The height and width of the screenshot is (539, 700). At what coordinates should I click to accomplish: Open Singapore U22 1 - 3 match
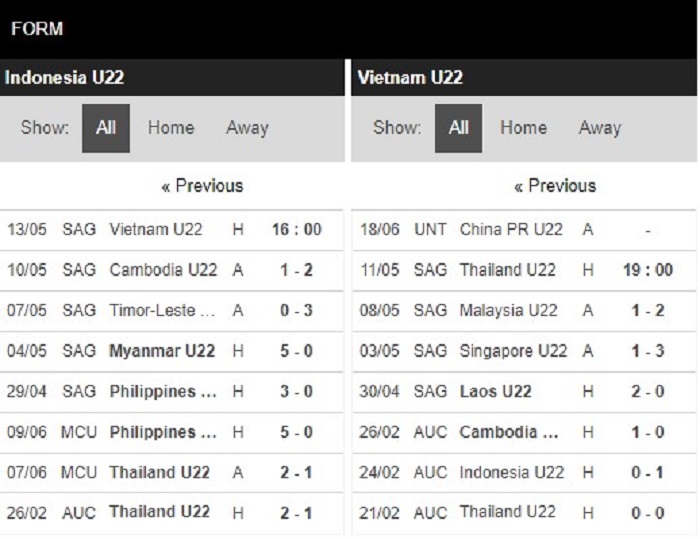coord(524,351)
